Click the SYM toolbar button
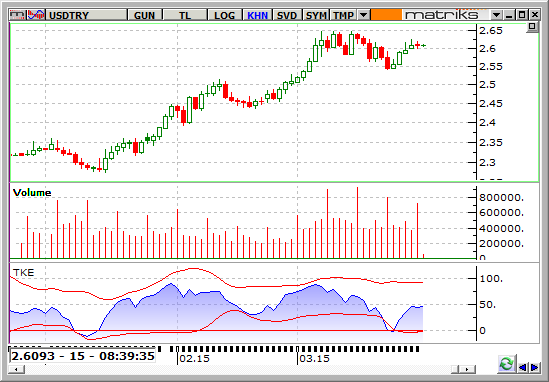 click(x=316, y=15)
